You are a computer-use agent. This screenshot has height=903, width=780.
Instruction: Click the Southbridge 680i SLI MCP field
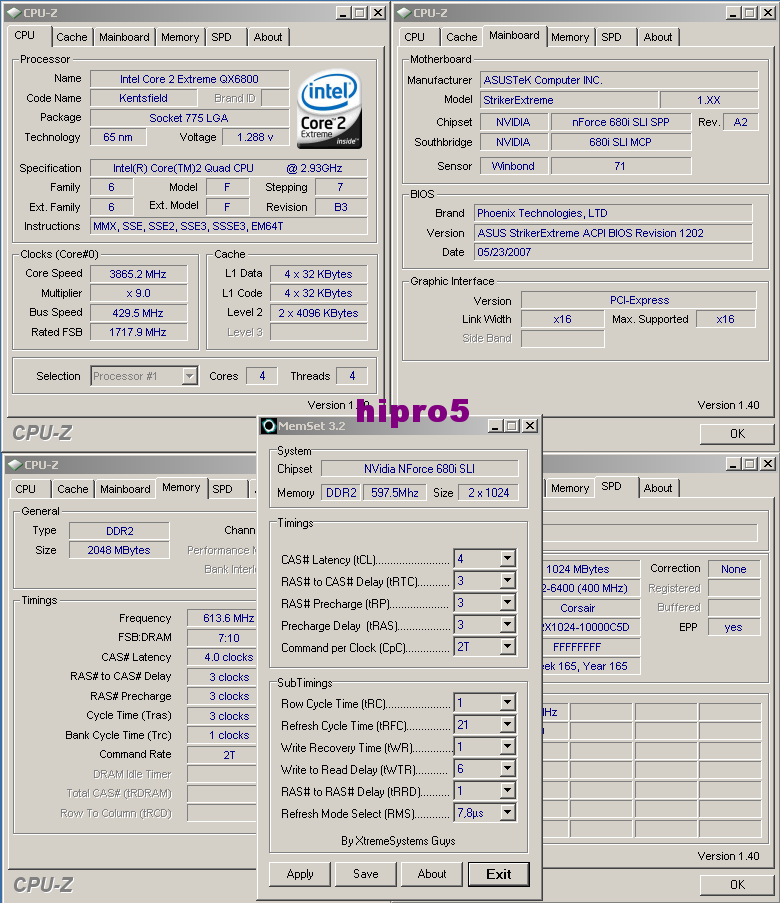point(620,142)
